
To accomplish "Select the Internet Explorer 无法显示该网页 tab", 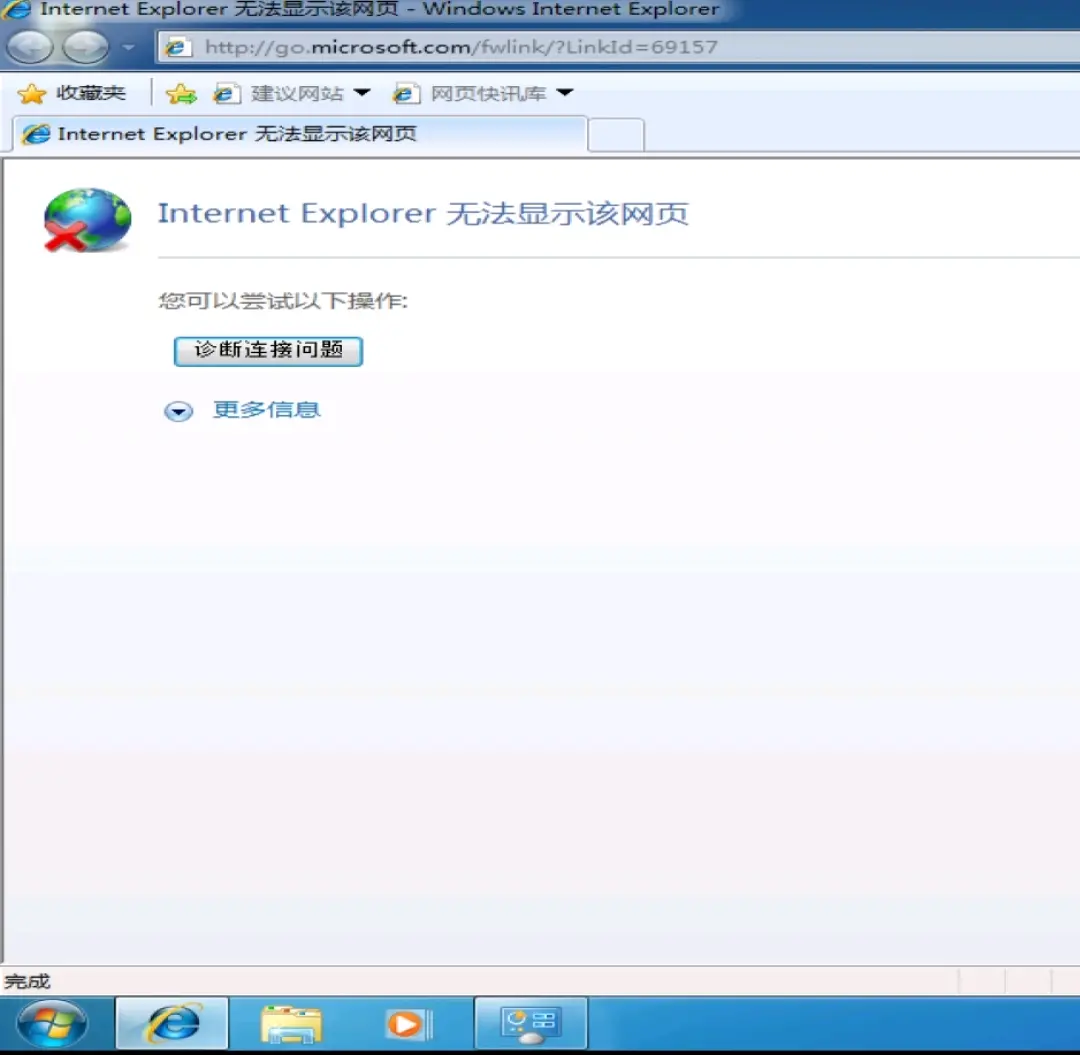I will pos(300,134).
